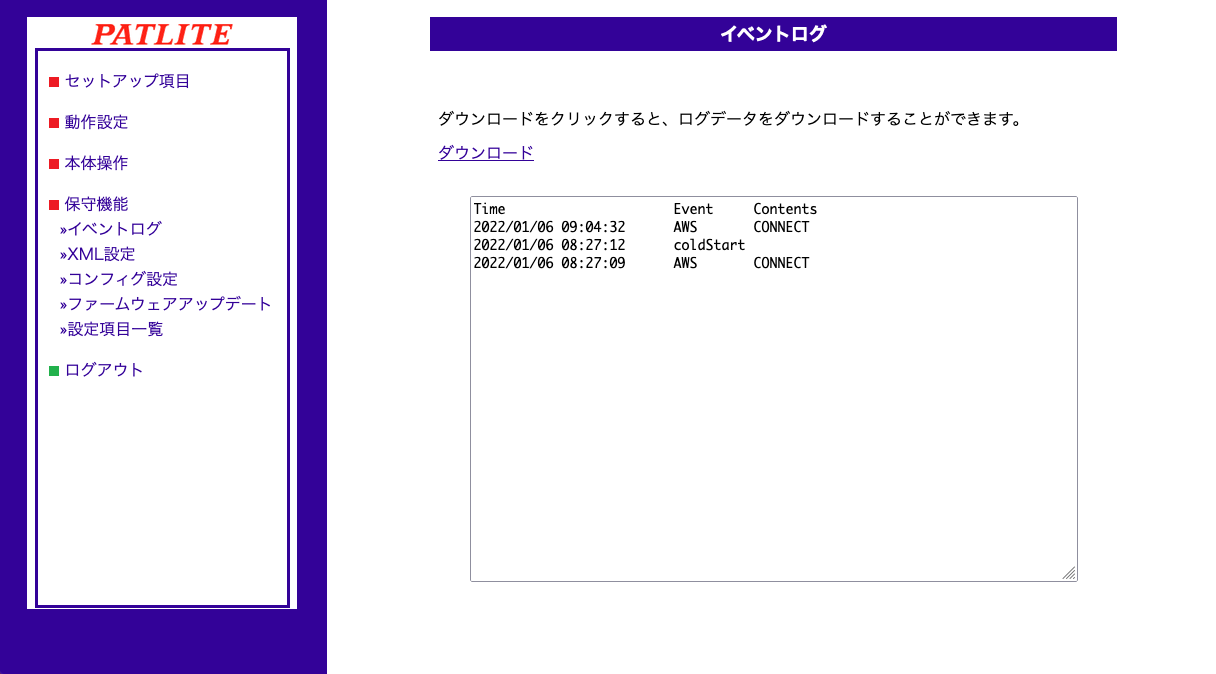
Task: Log out using the ログアウト link
Action: click(104, 370)
